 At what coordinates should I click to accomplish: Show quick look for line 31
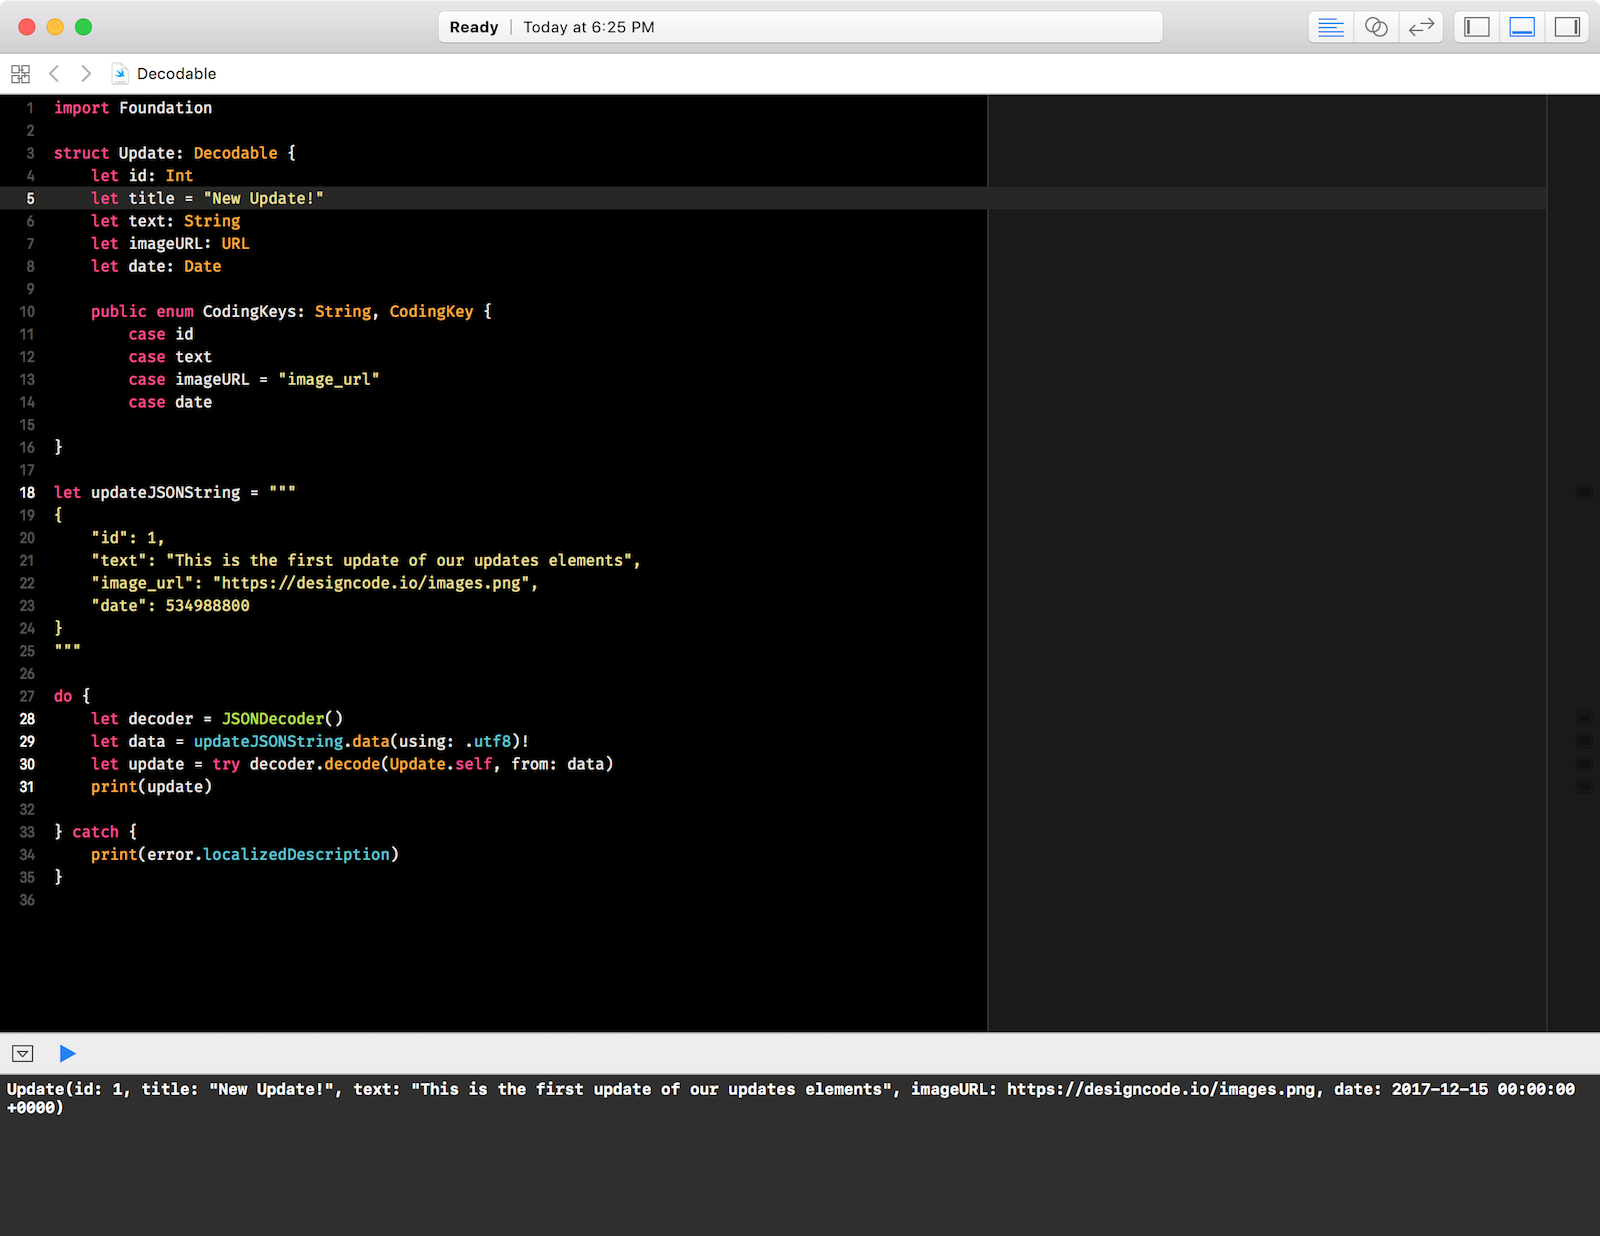(1584, 786)
